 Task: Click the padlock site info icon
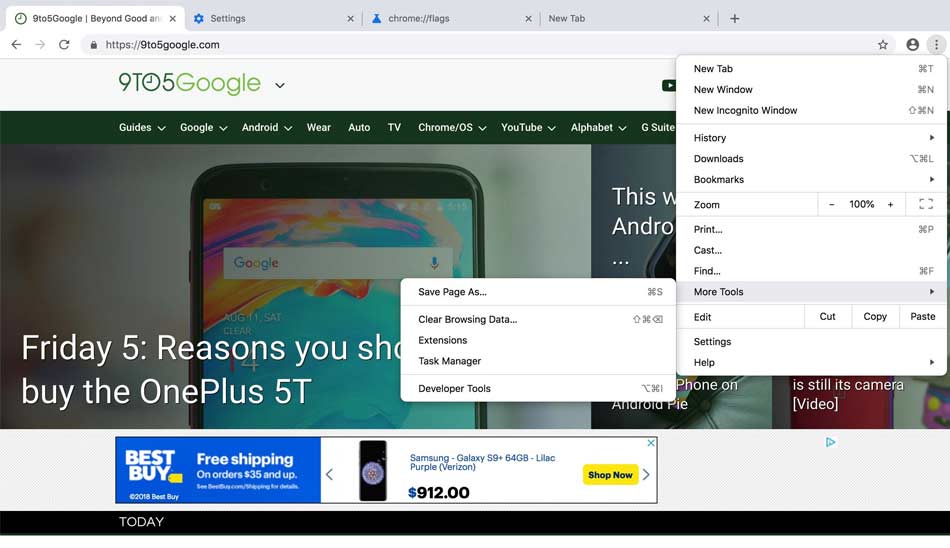[93, 45]
